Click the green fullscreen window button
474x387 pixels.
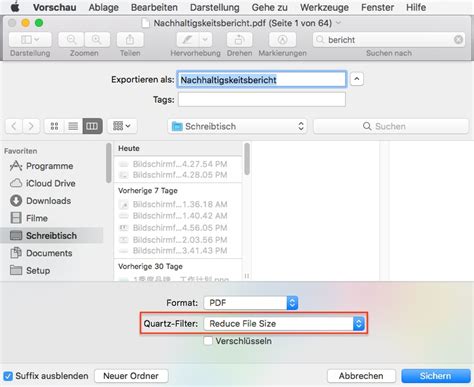[39, 23]
